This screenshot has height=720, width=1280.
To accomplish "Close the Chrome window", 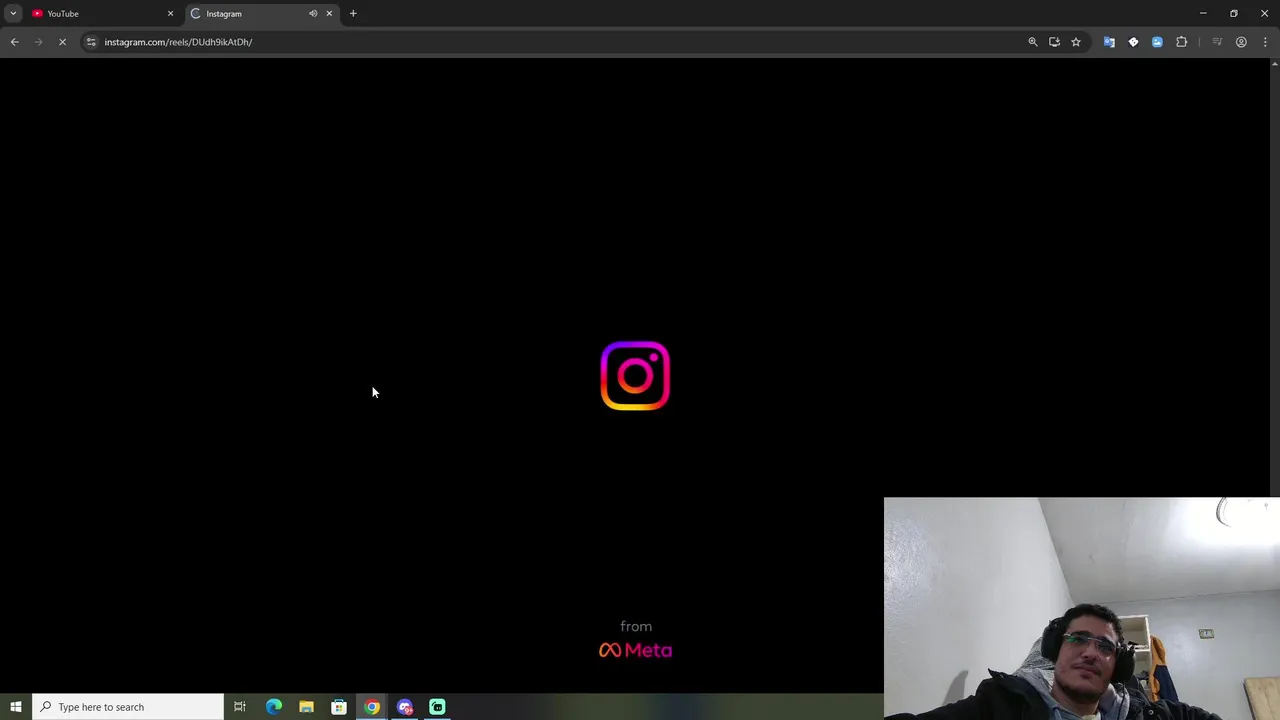I will pyautogui.click(x=1264, y=13).
